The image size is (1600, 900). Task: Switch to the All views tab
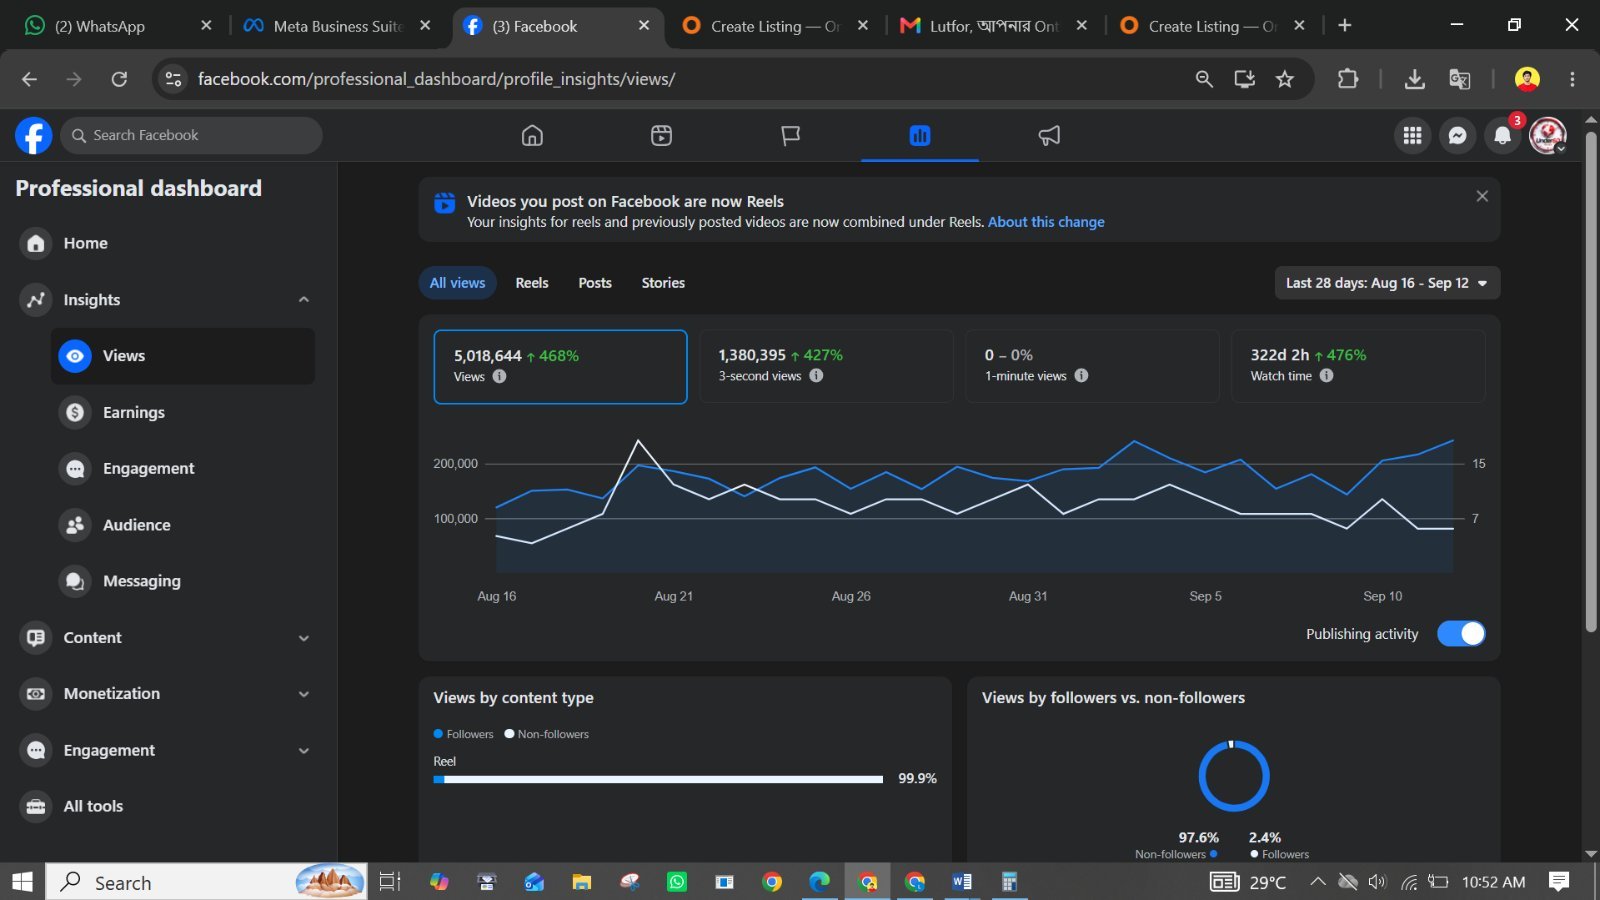[x=457, y=283]
